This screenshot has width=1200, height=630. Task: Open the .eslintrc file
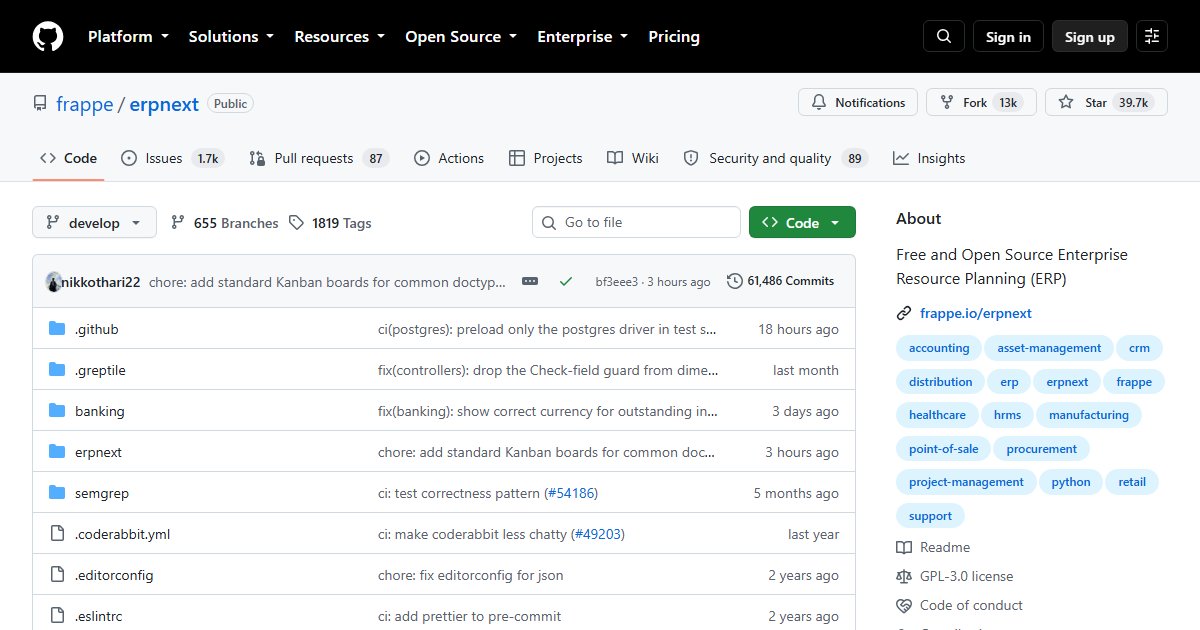(x=98, y=616)
